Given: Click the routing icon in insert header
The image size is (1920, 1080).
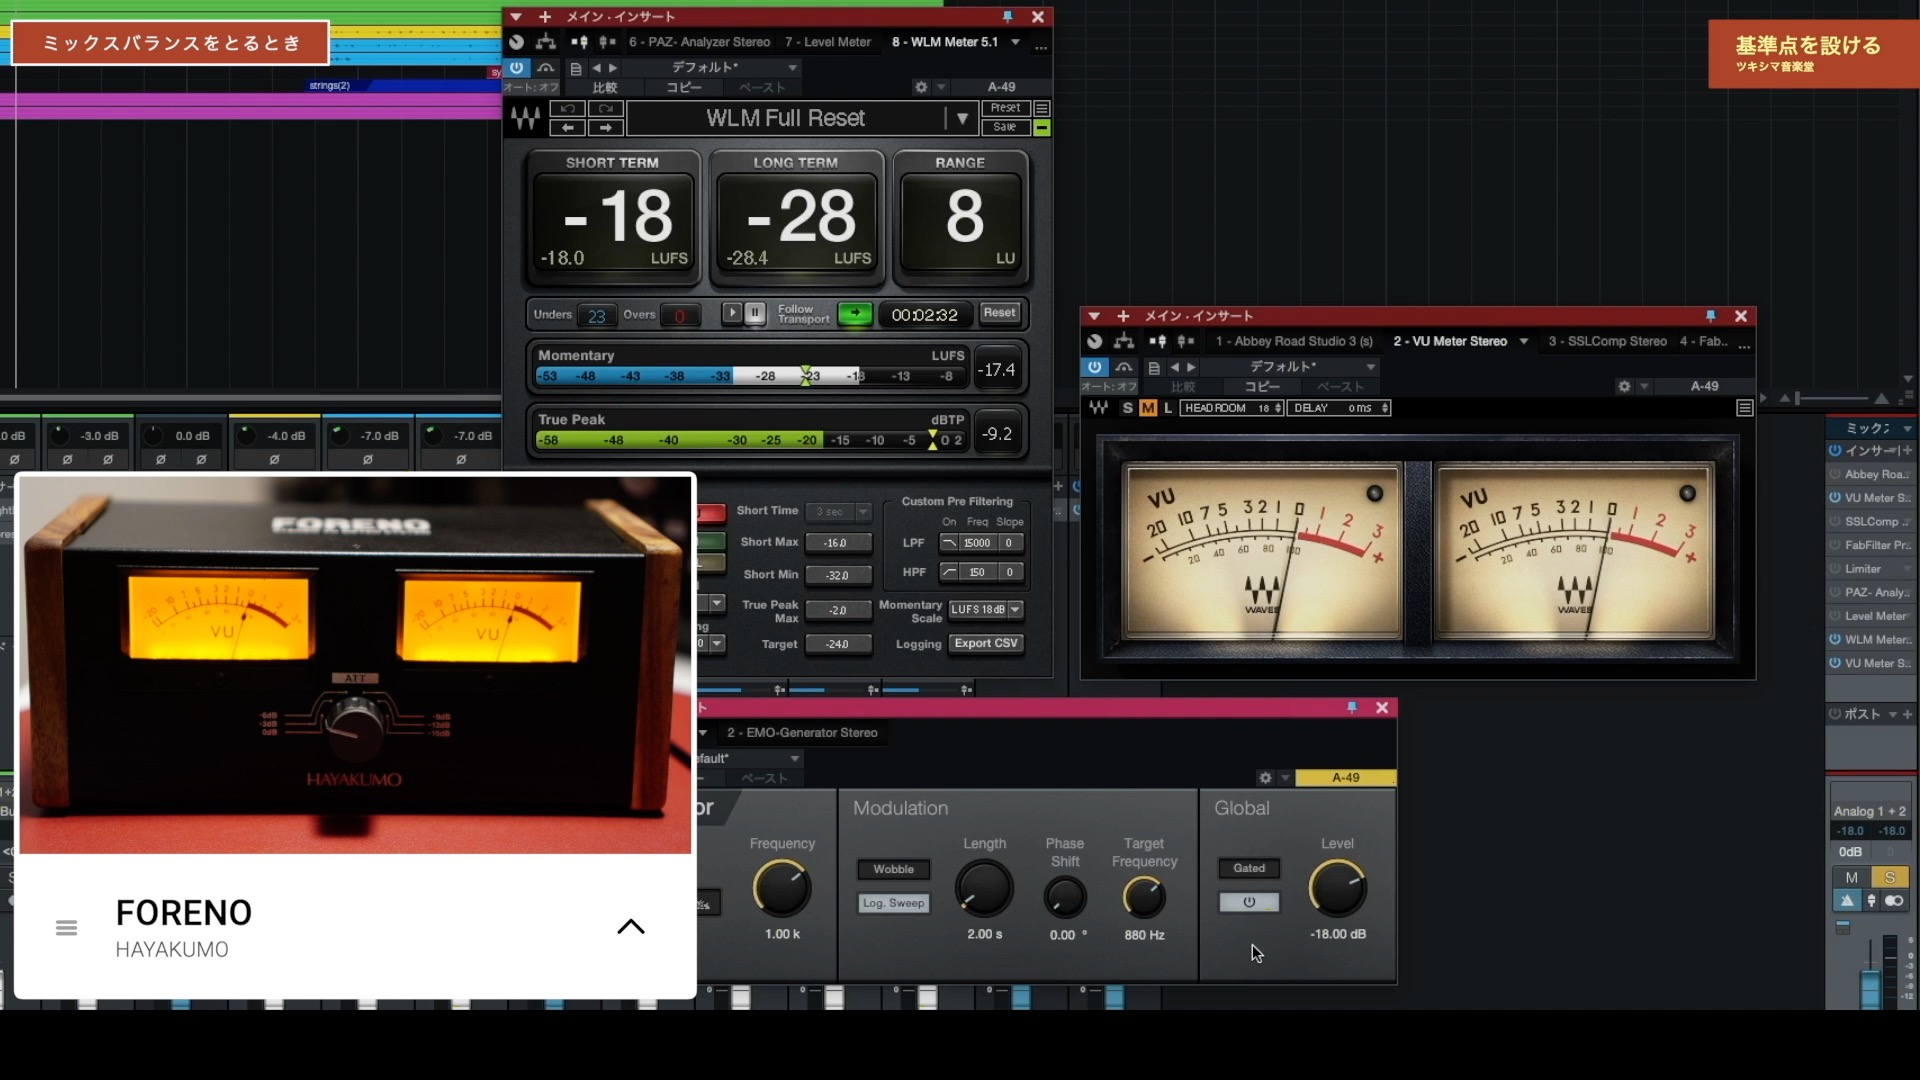Looking at the screenshot, I should point(546,42).
